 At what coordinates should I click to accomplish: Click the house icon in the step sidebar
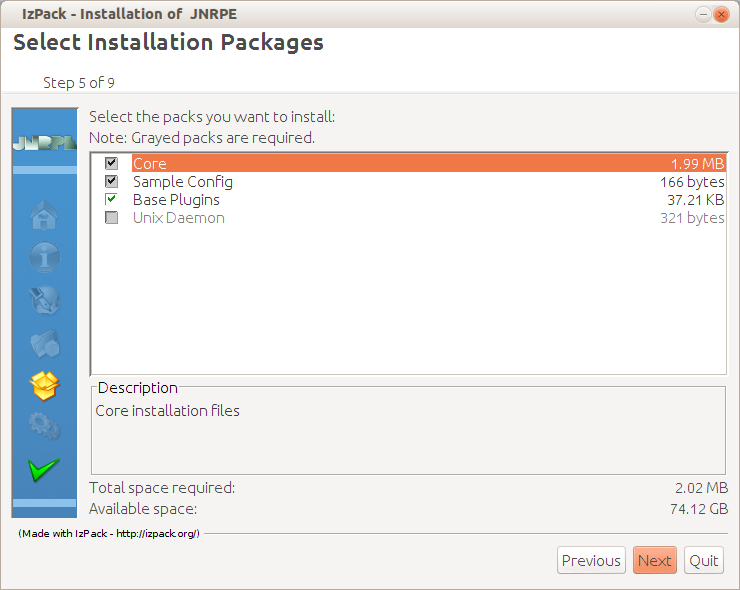pos(44,215)
